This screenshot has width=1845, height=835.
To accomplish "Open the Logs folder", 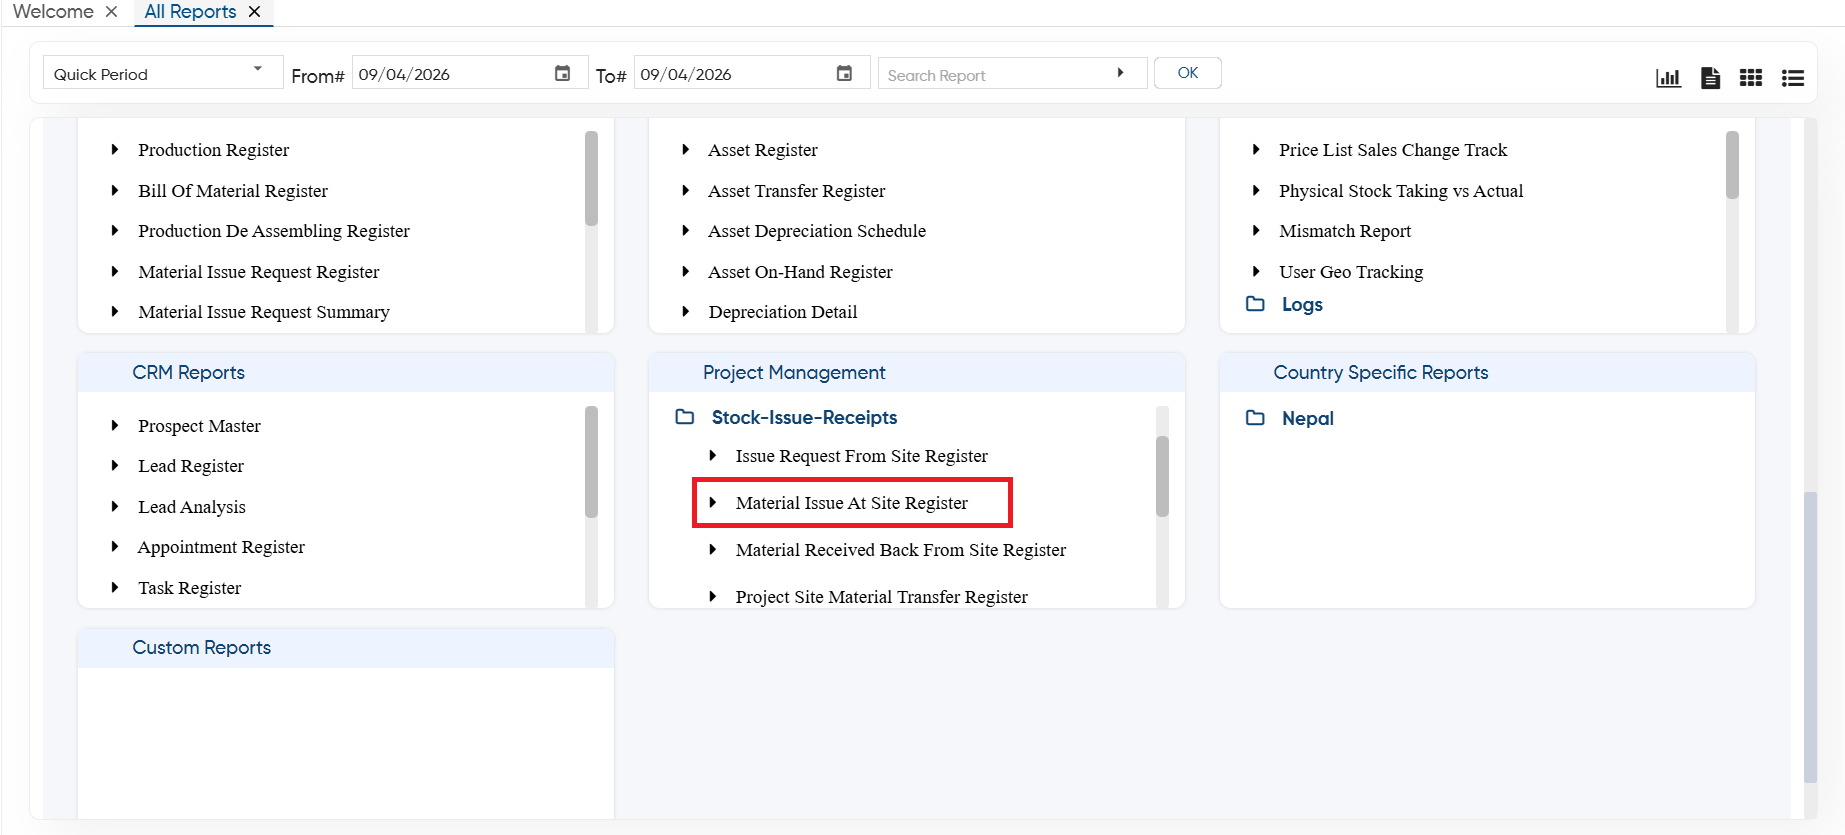I will [x=1302, y=304].
